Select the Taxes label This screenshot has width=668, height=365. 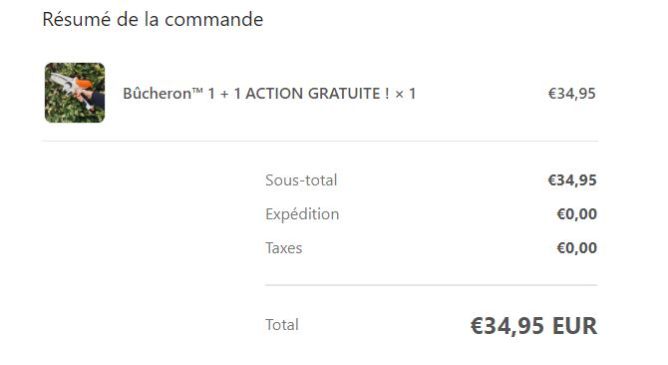284,248
